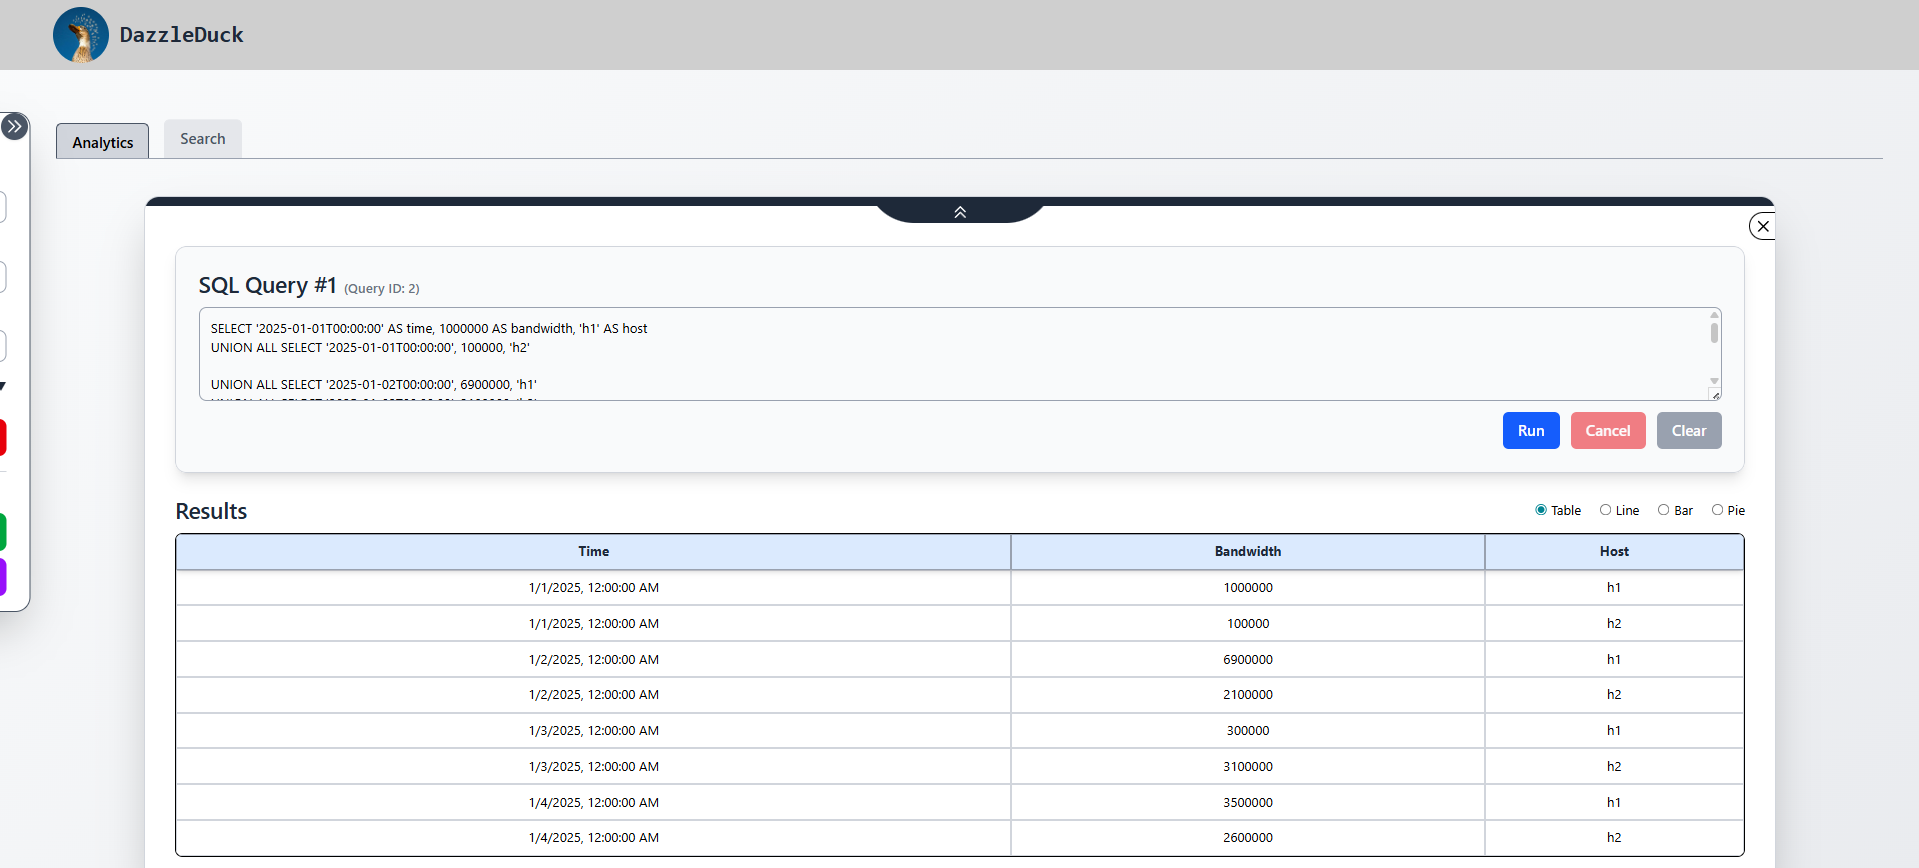Image resolution: width=1919 pixels, height=868 pixels.
Task: Click the red button in collapsed sidebar
Action: coord(3,438)
